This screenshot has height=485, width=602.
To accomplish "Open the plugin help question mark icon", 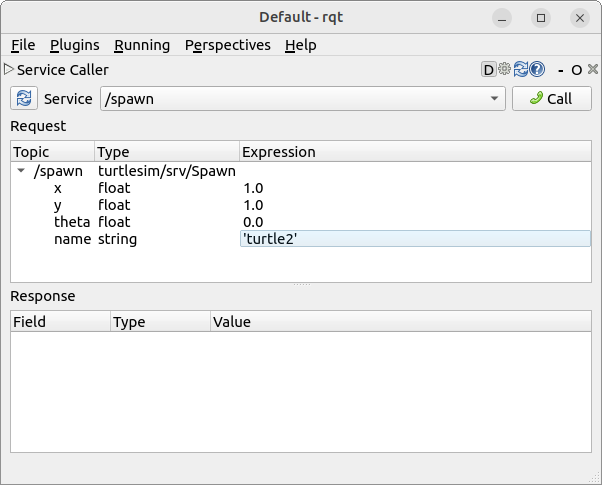I will point(537,70).
